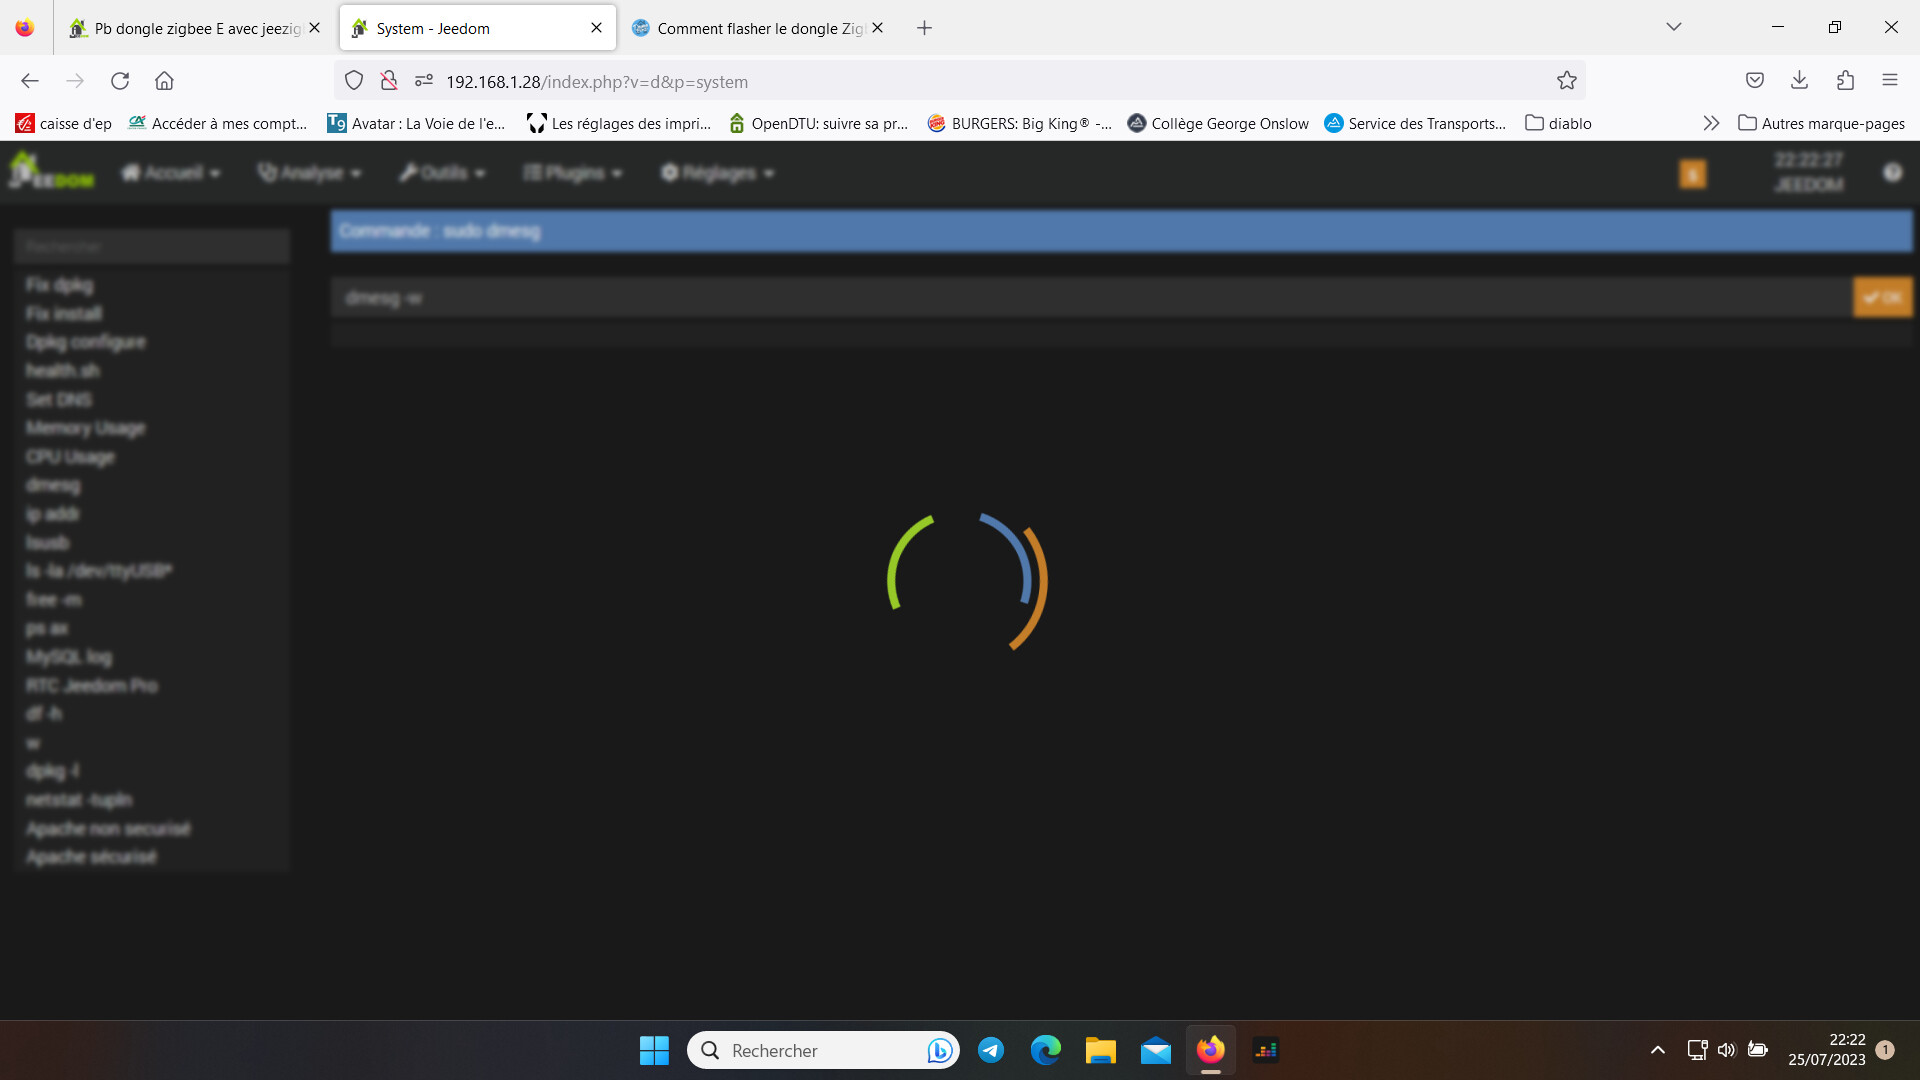Show hidden system tray icons
Viewport: 1920px width, 1080px height.
pos(1657,1050)
